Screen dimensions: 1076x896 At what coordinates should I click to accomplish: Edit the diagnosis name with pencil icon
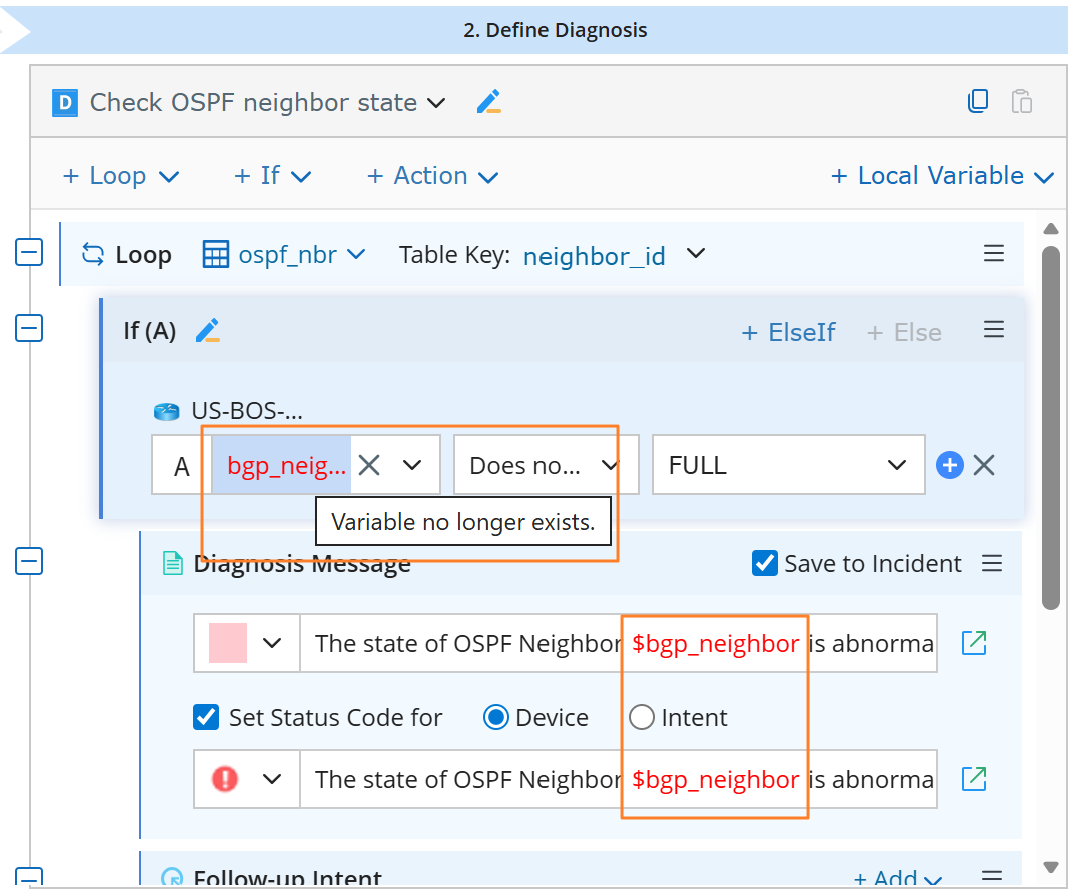pyautogui.click(x=489, y=102)
